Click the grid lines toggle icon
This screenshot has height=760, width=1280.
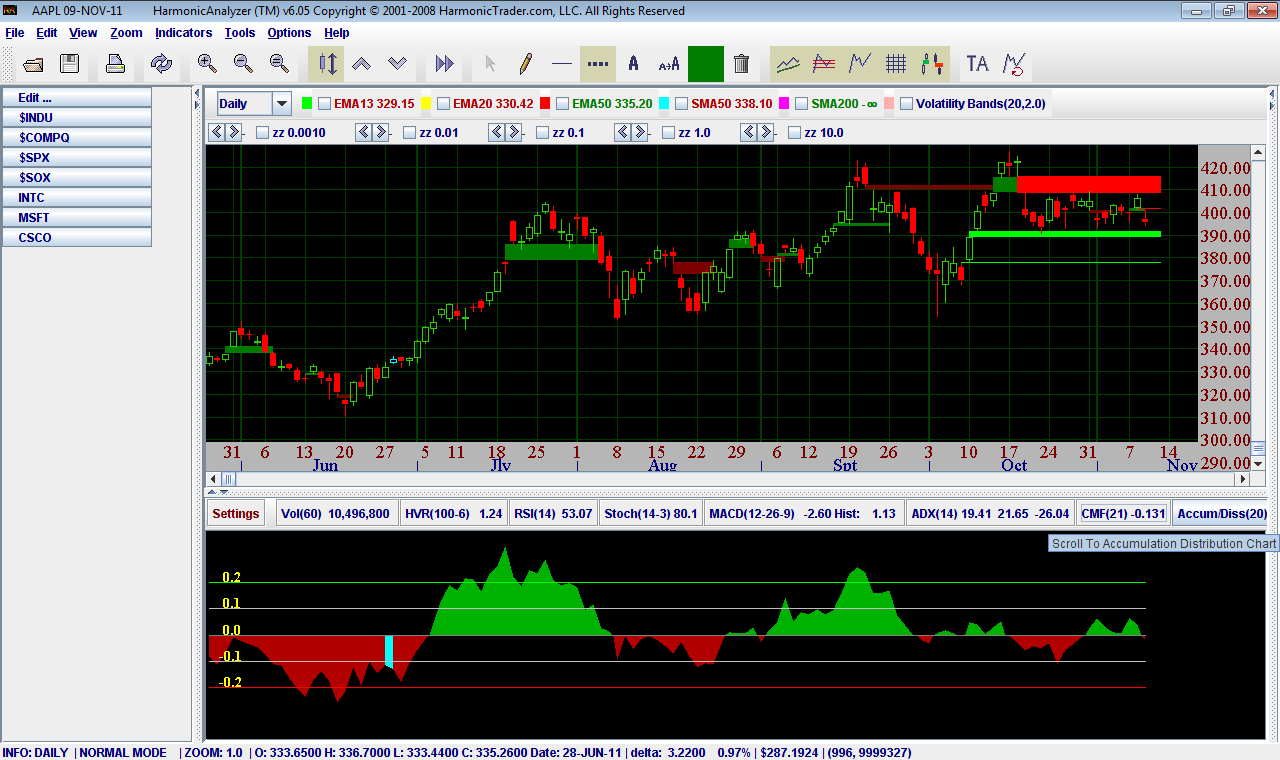(x=896, y=64)
